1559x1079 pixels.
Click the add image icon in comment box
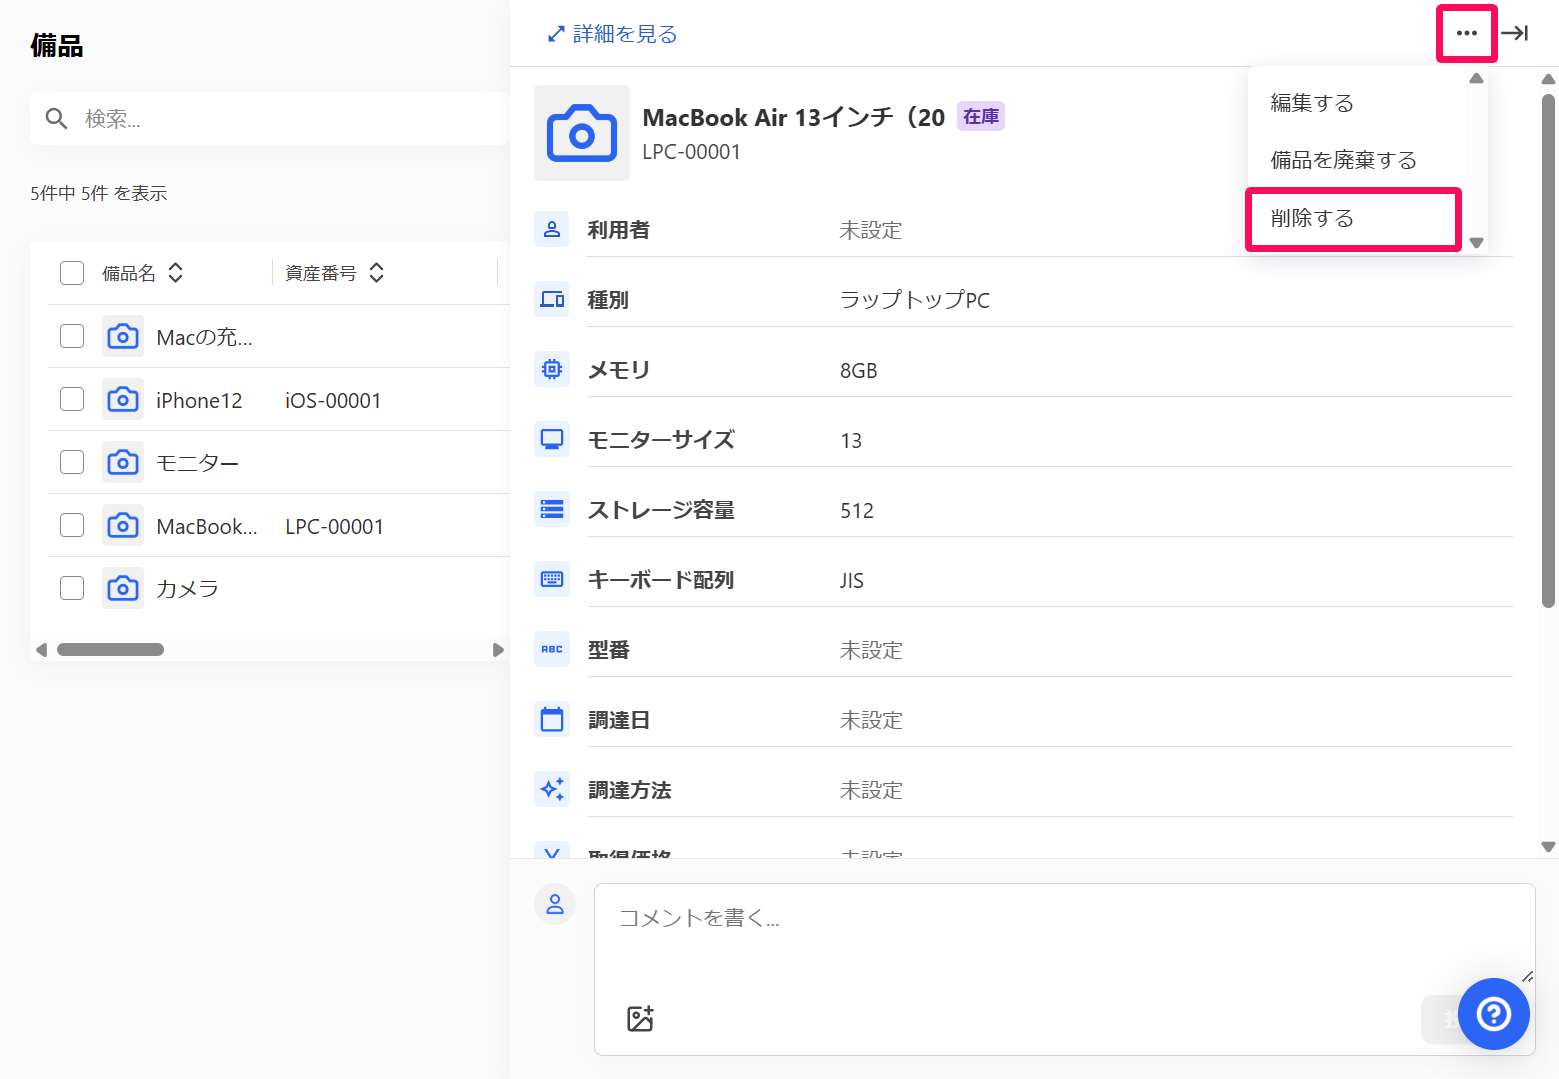click(640, 1018)
